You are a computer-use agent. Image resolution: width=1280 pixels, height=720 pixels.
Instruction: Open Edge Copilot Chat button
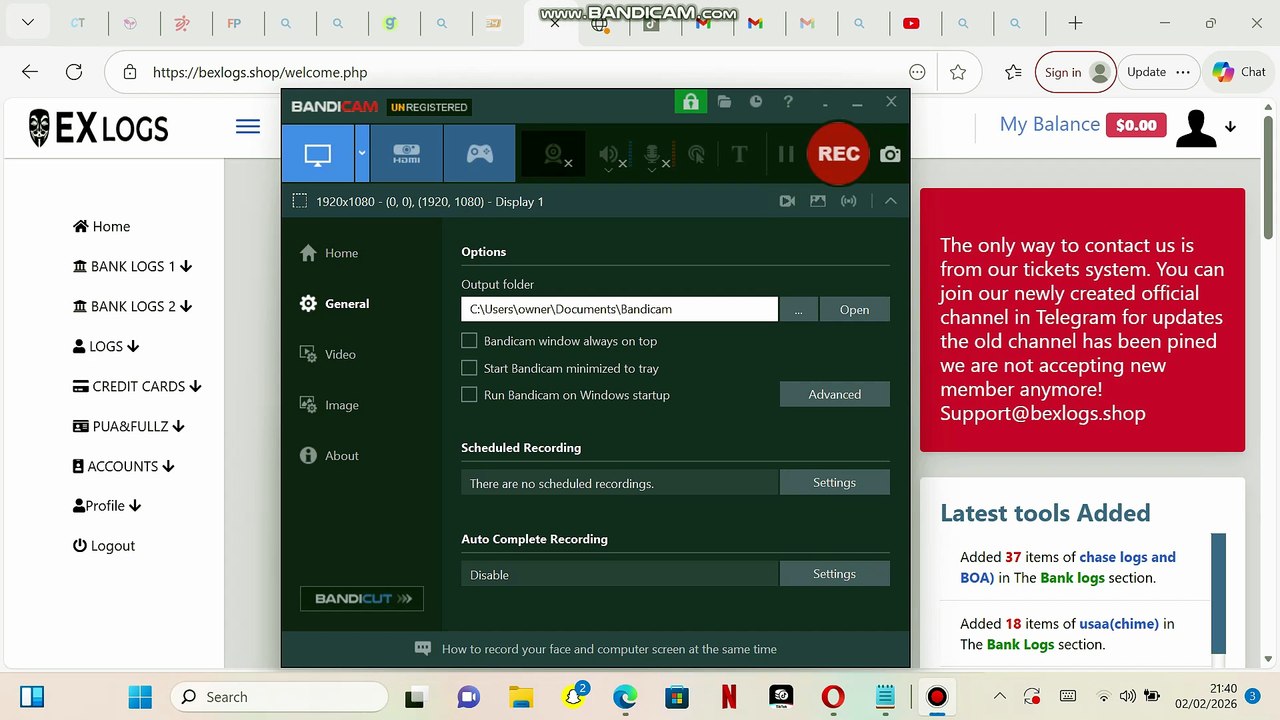click(1239, 72)
